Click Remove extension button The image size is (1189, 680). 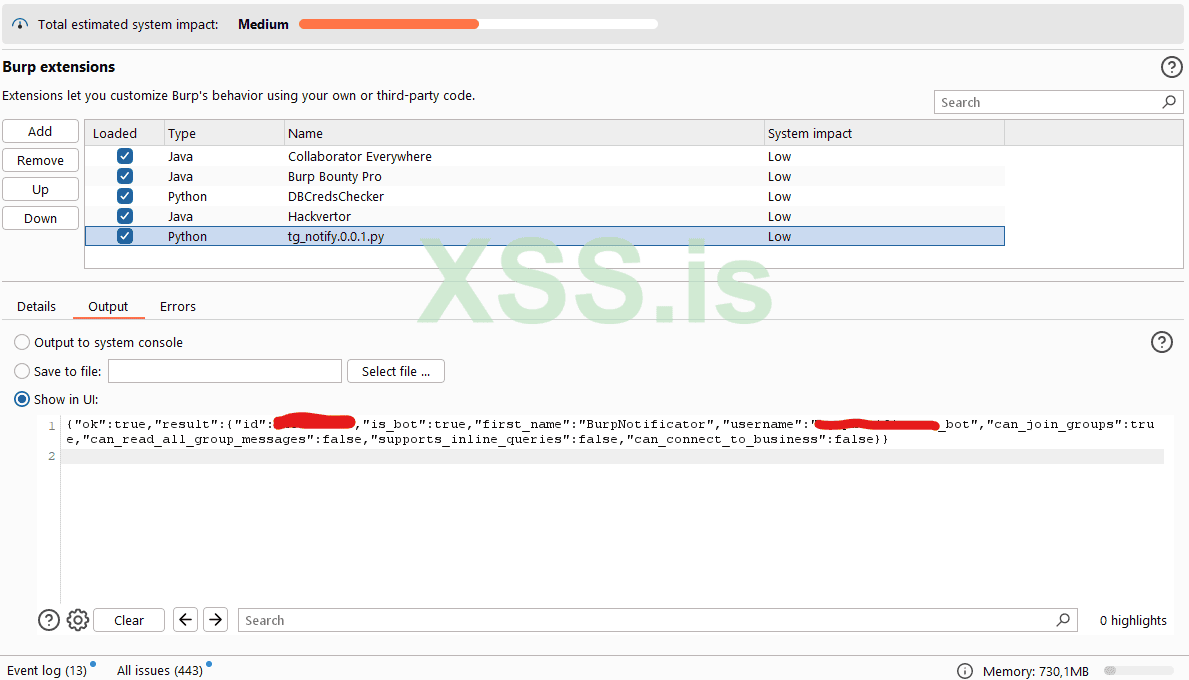(40, 160)
